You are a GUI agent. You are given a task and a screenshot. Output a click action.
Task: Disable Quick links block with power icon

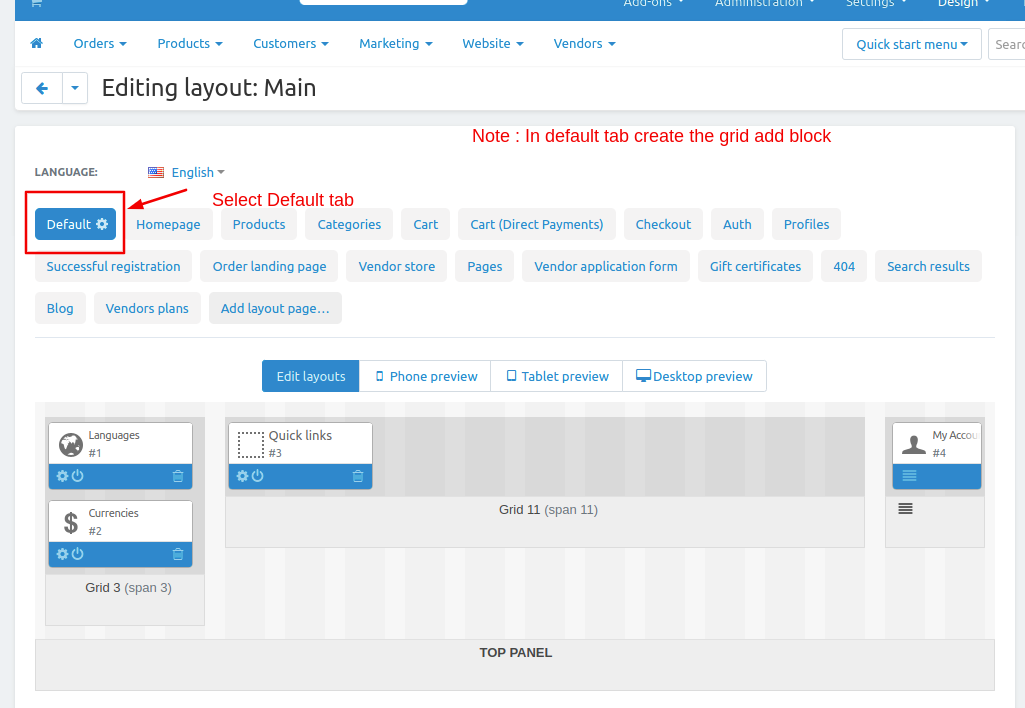pyautogui.click(x=258, y=476)
